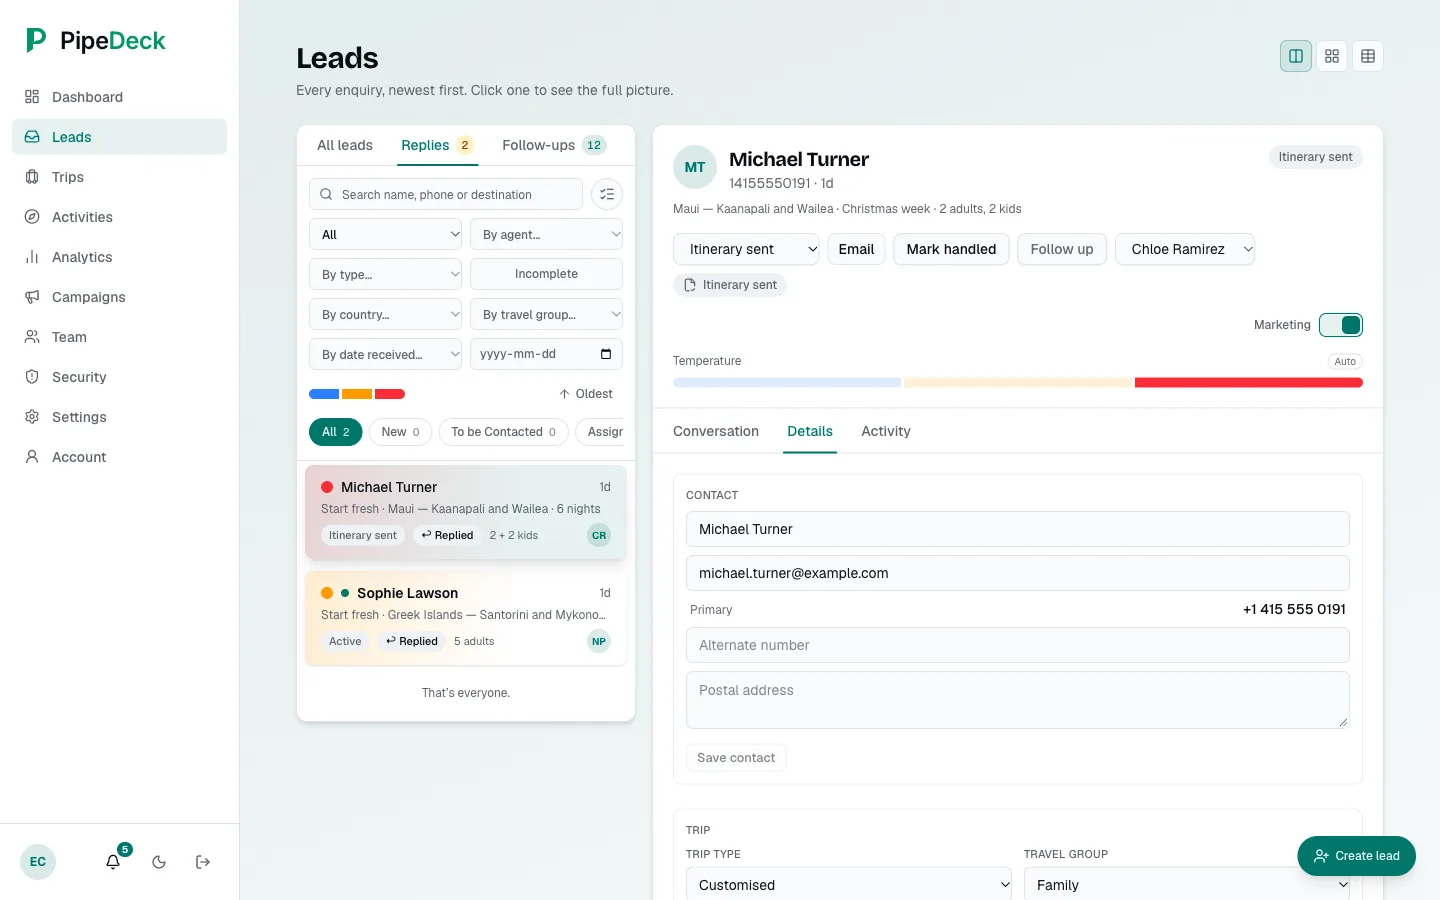Screen dimensions: 1440x900
Task: Switch to Follow-ups tab
Action: [x=554, y=145]
